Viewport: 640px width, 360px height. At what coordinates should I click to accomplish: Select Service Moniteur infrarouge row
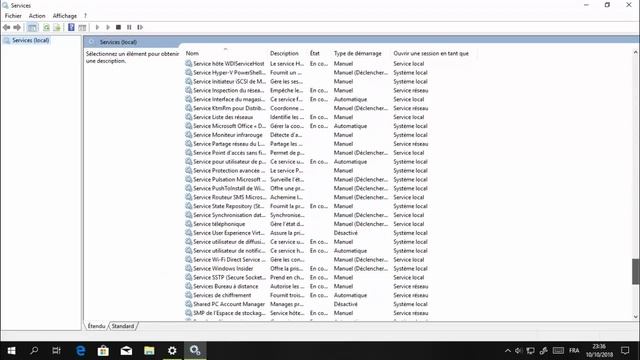coord(306,135)
